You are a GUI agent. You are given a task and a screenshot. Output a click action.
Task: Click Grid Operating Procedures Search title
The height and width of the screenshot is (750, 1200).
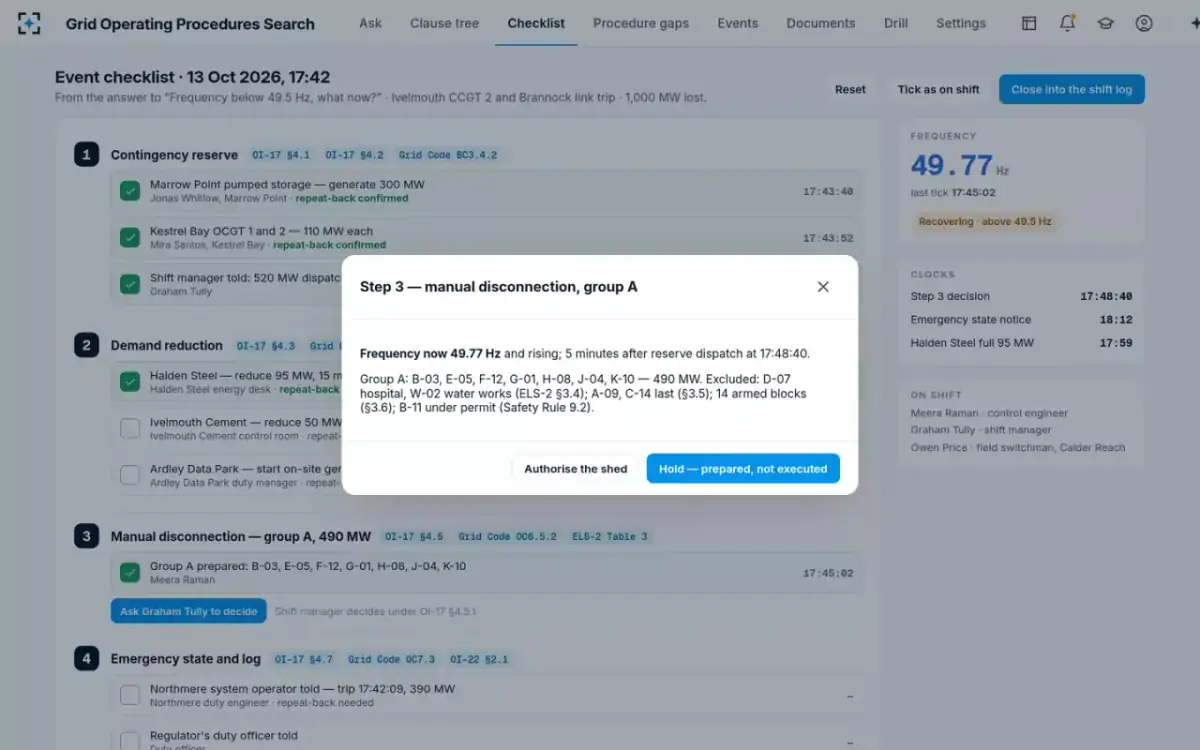[190, 24]
